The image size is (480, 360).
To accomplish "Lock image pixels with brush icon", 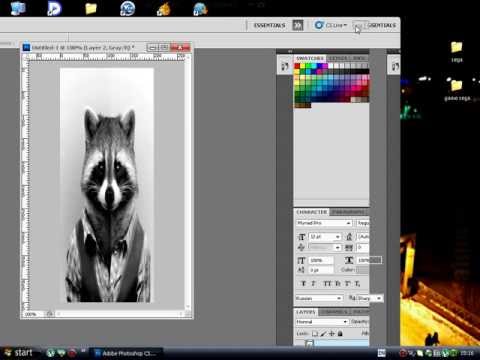I will (323, 333).
